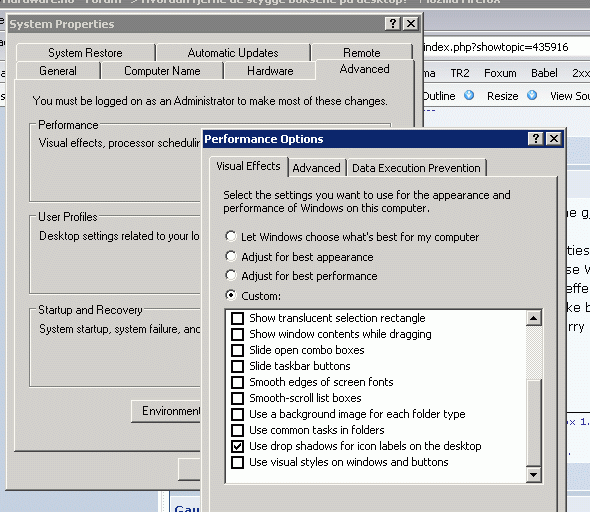The height and width of the screenshot is (512, 590).
Task: Select Adjust for best appearance
Action: click(231, 256)
